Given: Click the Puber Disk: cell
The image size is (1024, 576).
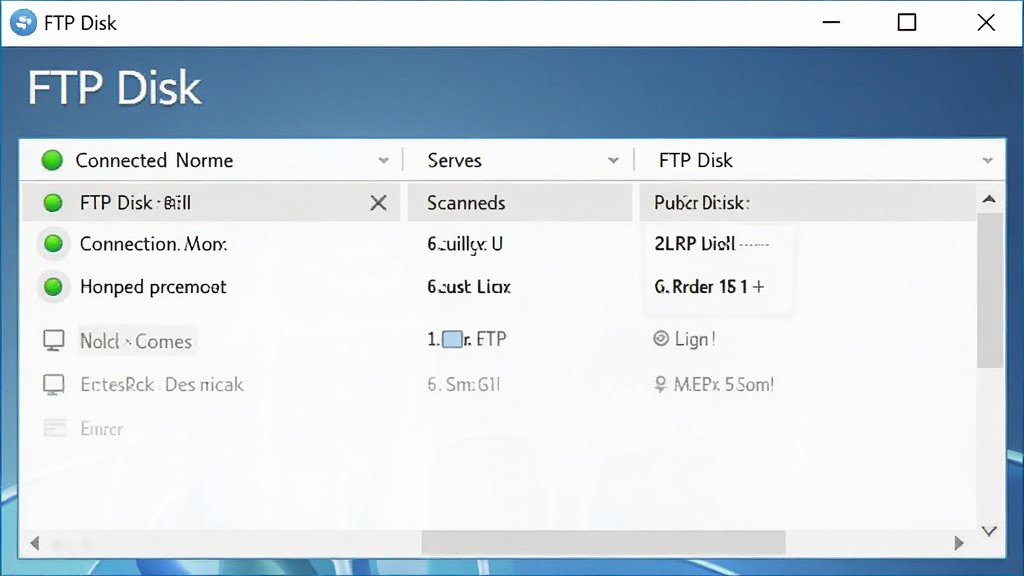Looking at the screenshot, I should 807,202.
